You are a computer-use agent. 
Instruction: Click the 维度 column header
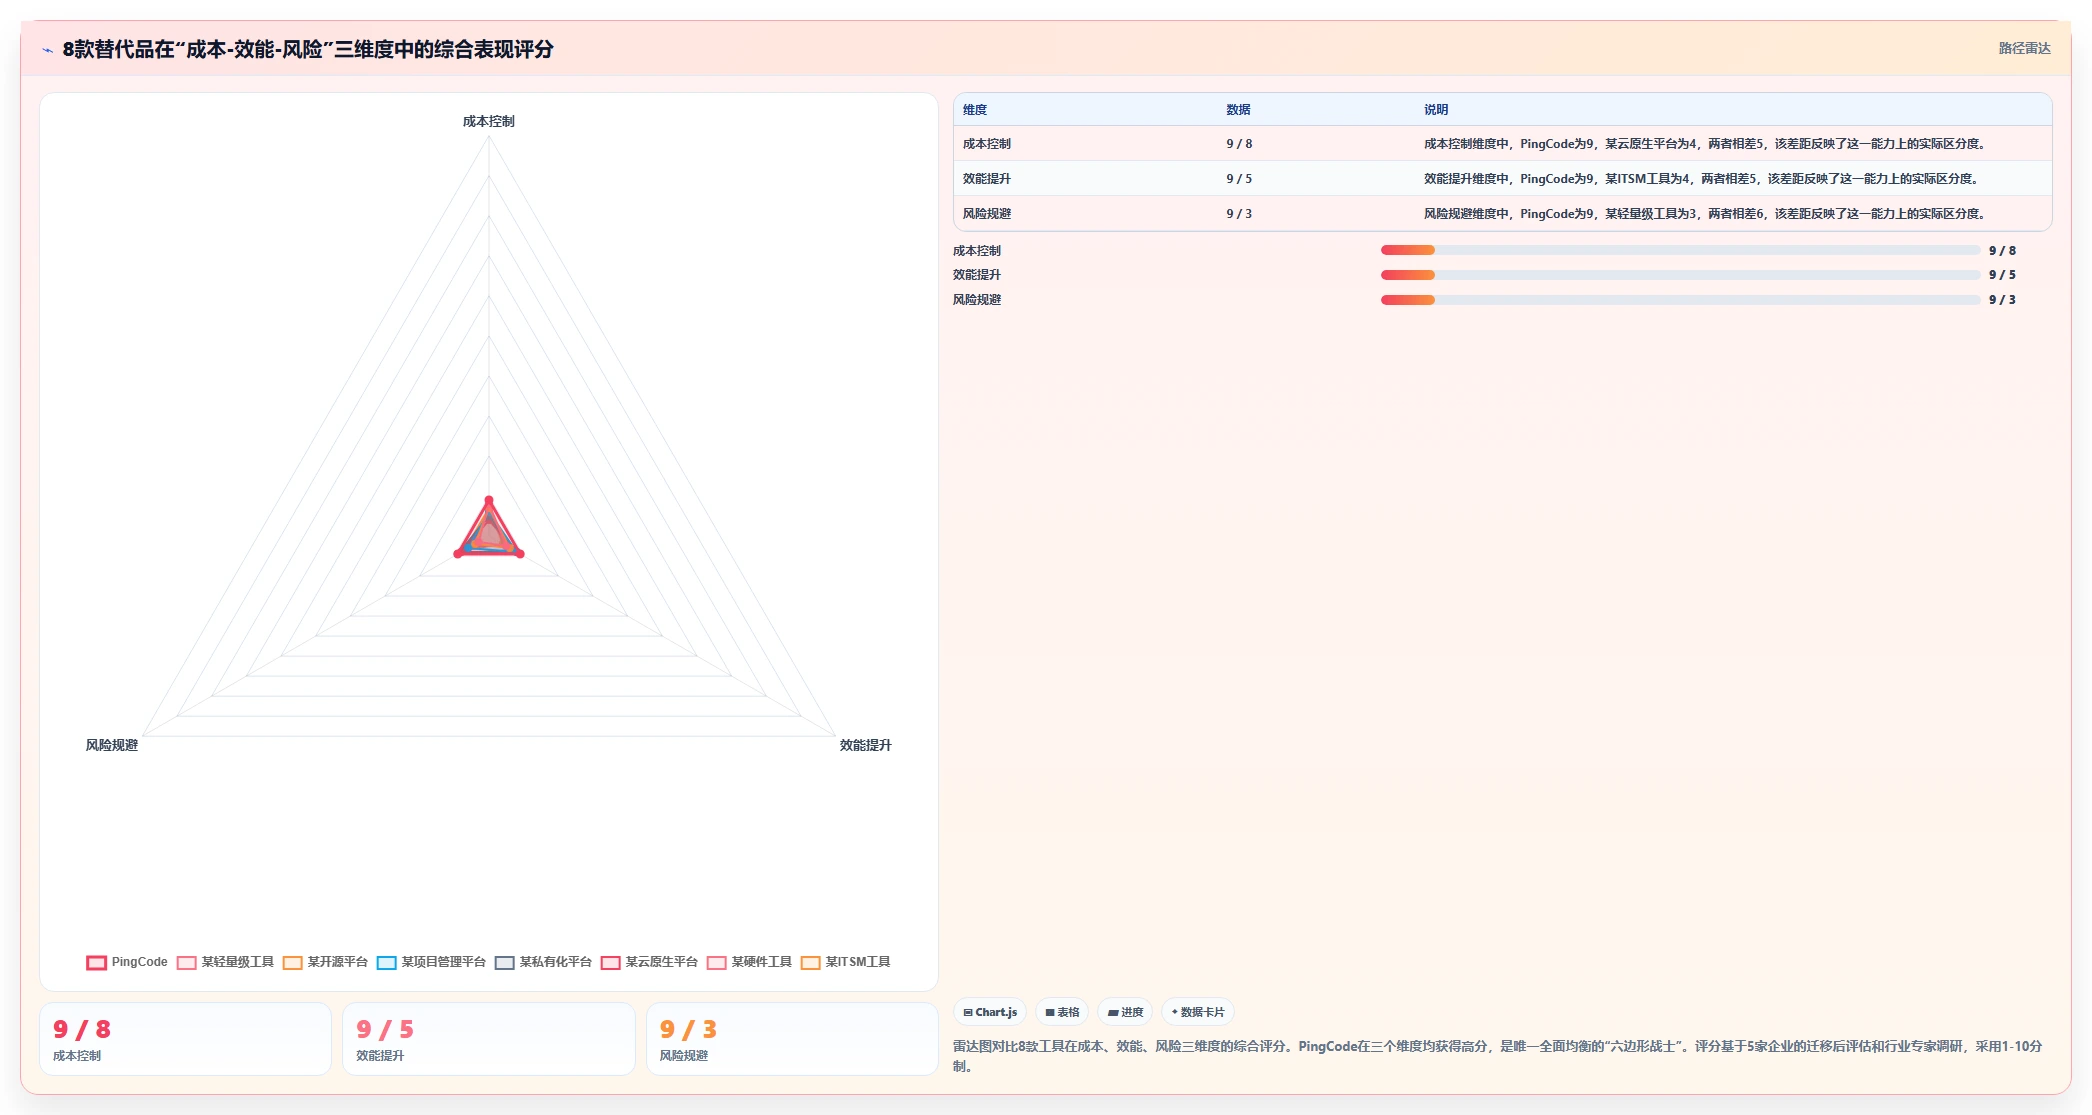[x=975, y=110]
